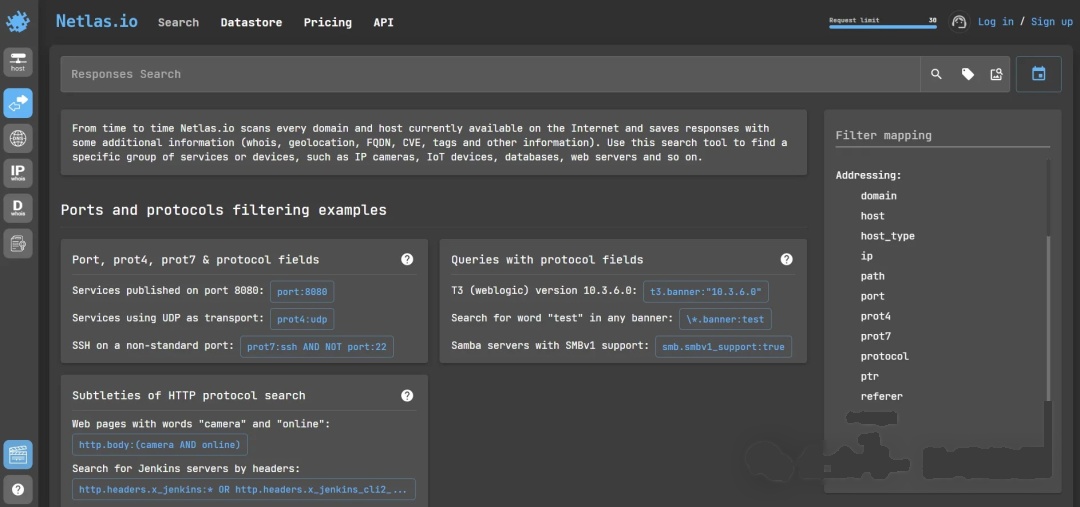
Task: Open the API nav item
Action: point(384,22)
